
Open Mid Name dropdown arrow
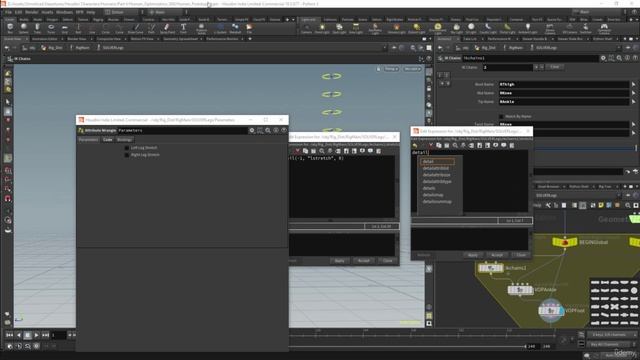[x=634, y=93]
